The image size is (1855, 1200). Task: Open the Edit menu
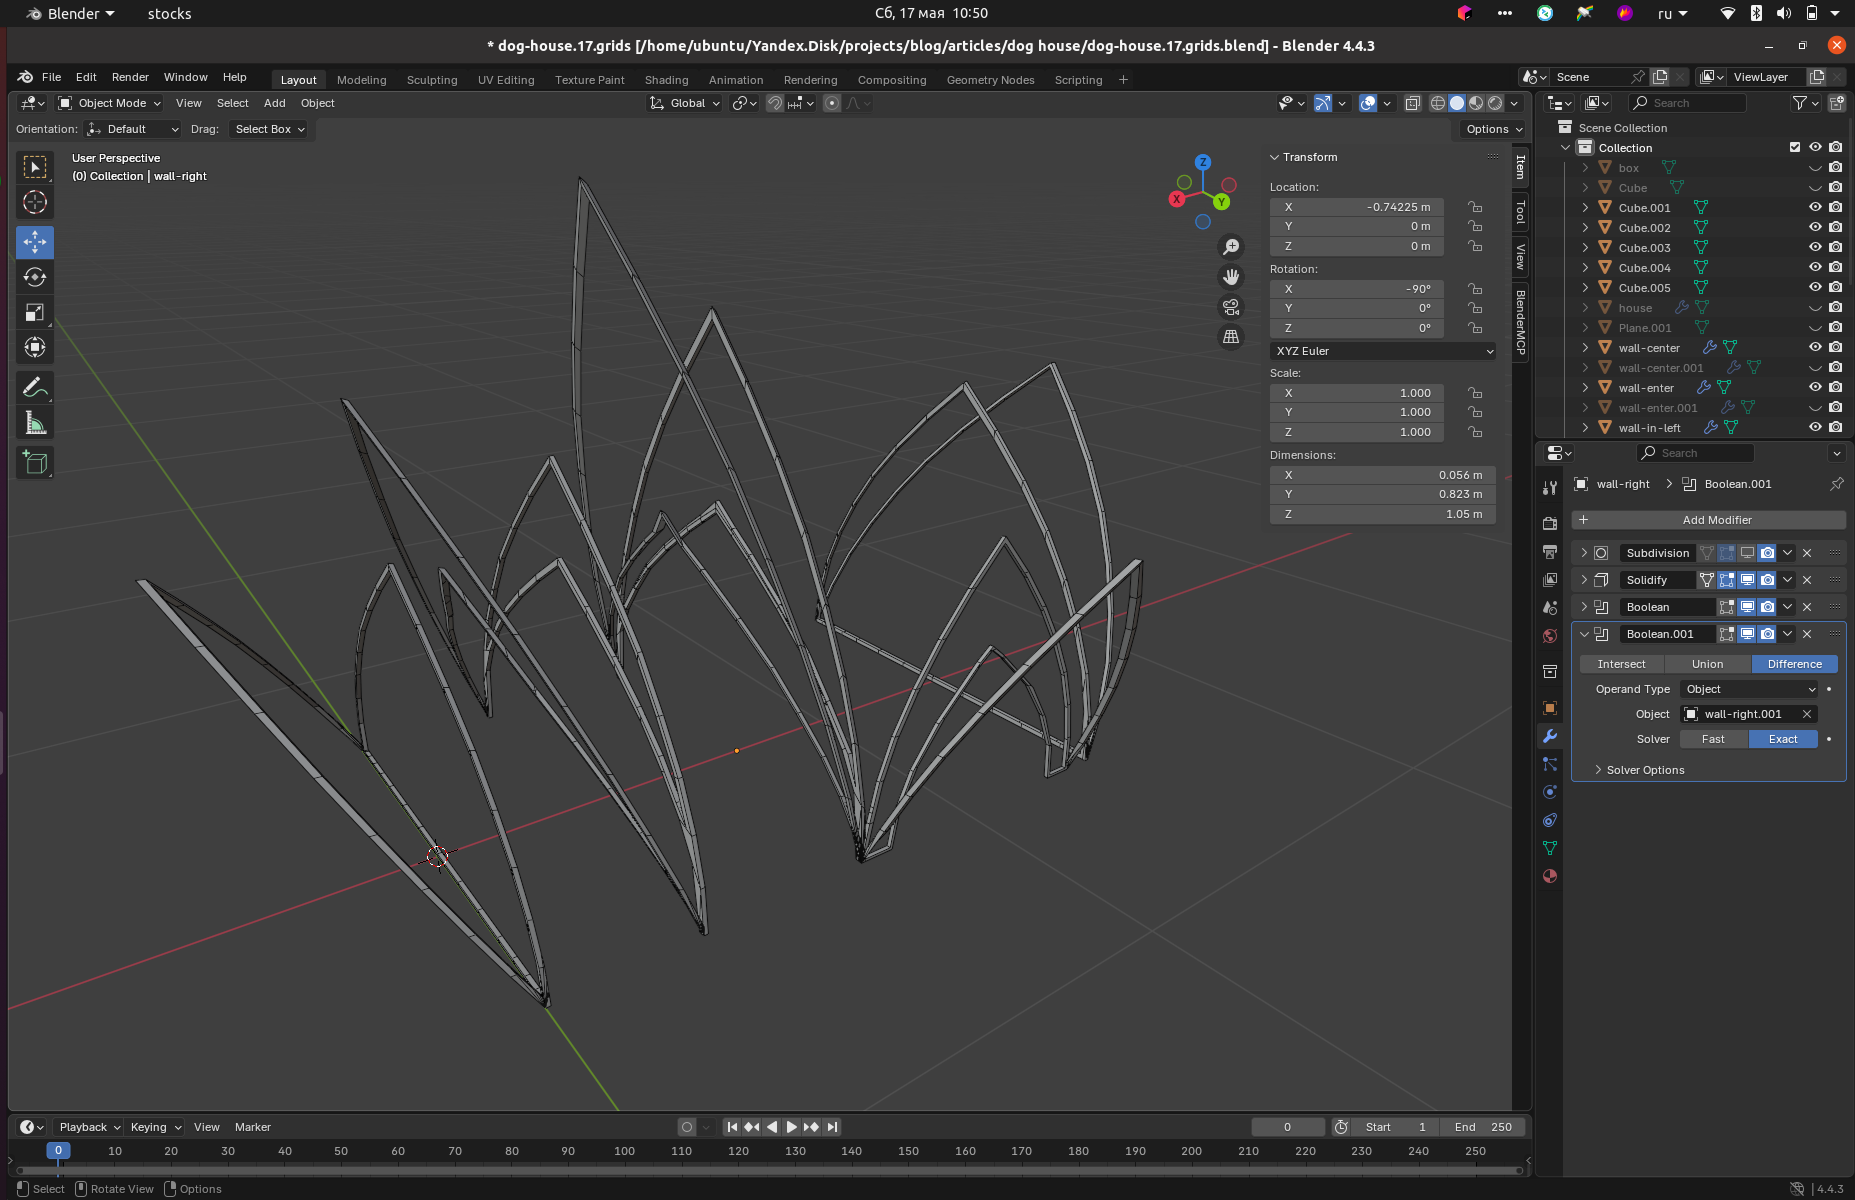click(86, 77)
